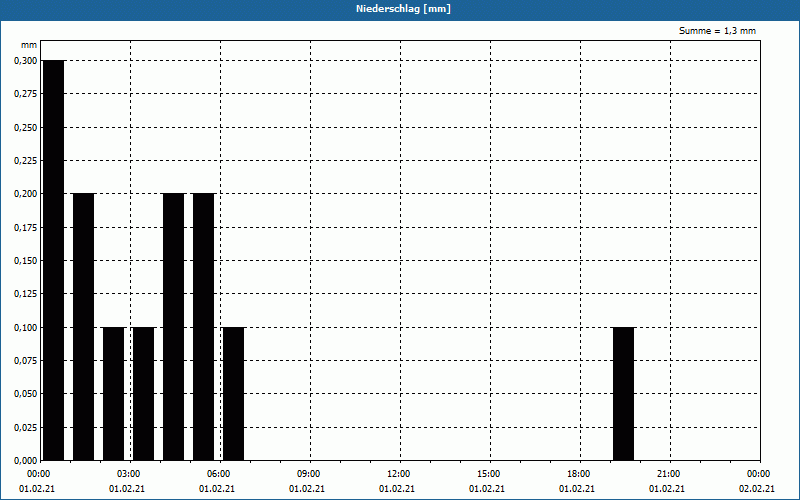
Task: Click the "00:00" label above date 02.02.21
Action: click(759, 474)
